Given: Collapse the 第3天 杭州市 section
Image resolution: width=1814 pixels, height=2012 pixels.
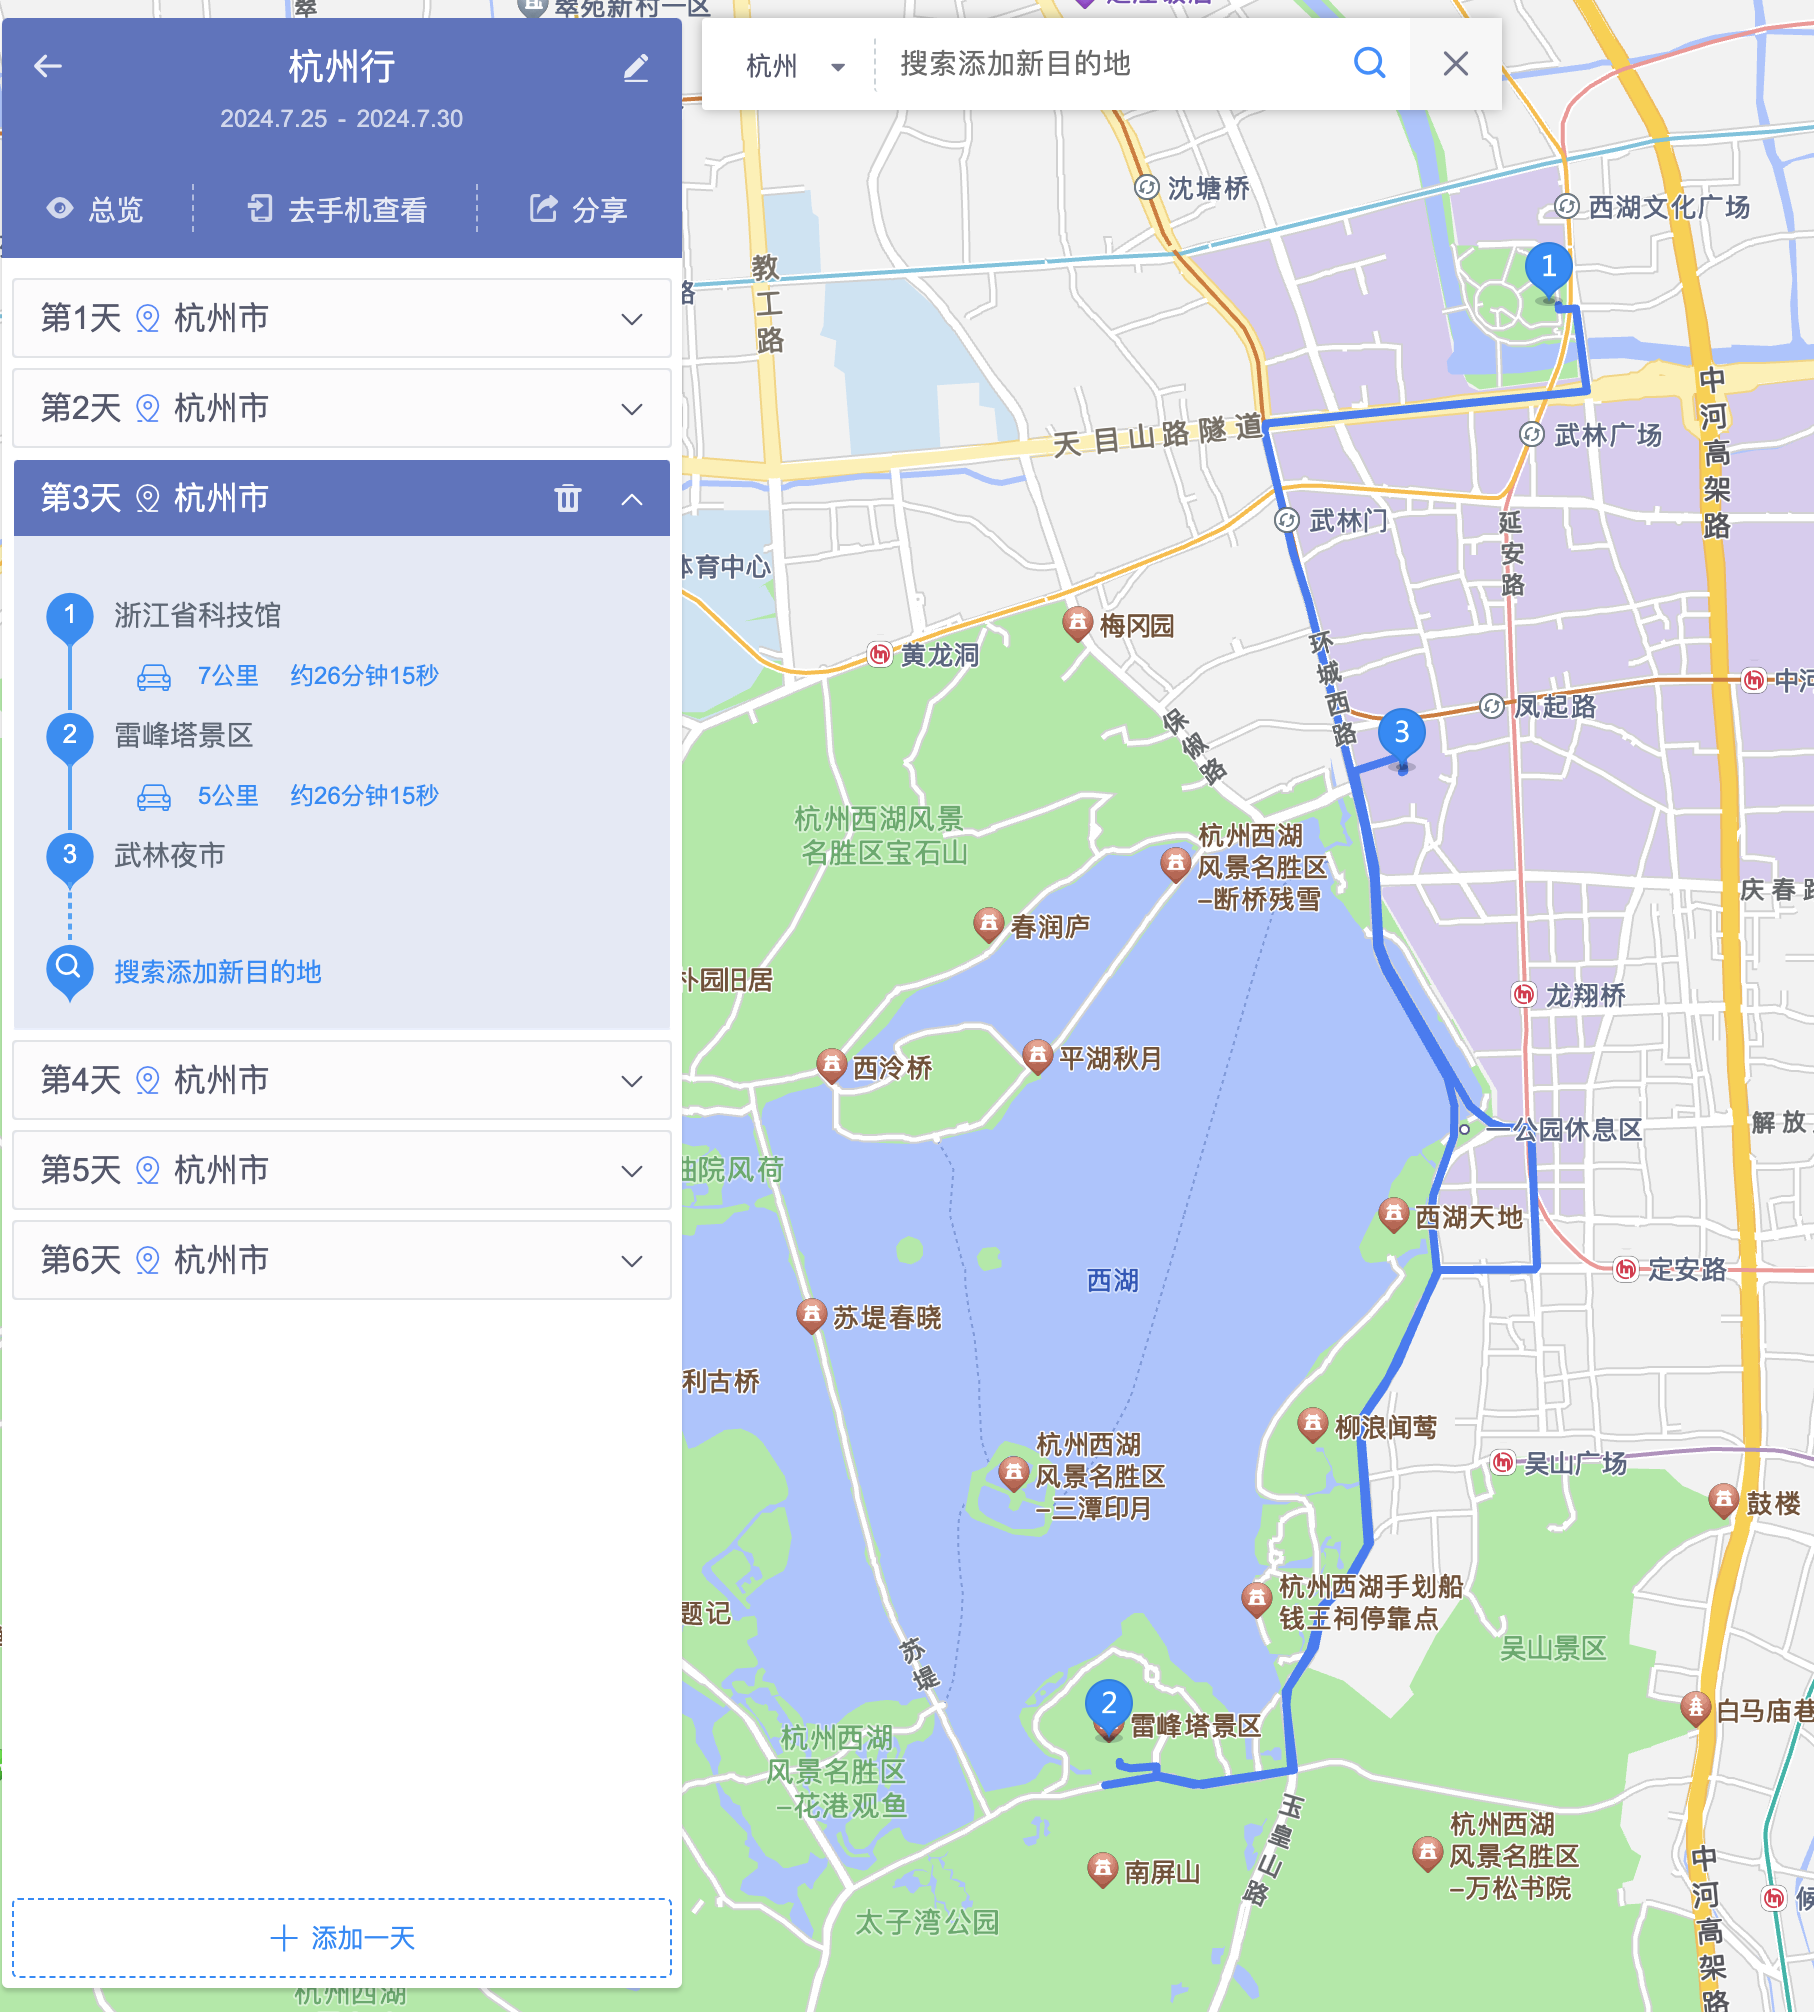Looking at the screenshot, I should coord(632,498).
